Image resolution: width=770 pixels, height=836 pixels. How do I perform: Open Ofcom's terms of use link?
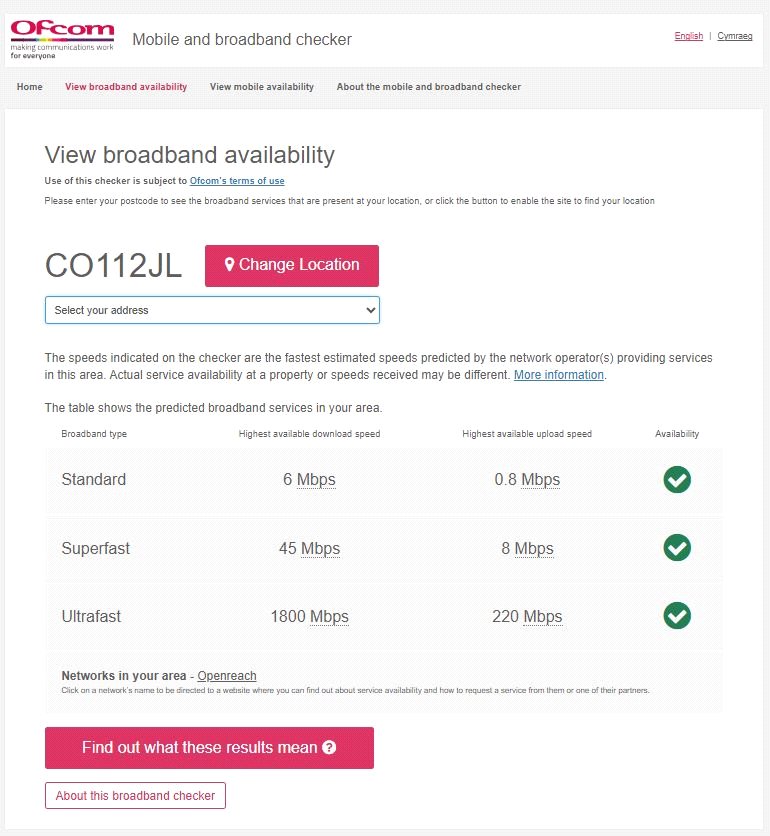237,181
